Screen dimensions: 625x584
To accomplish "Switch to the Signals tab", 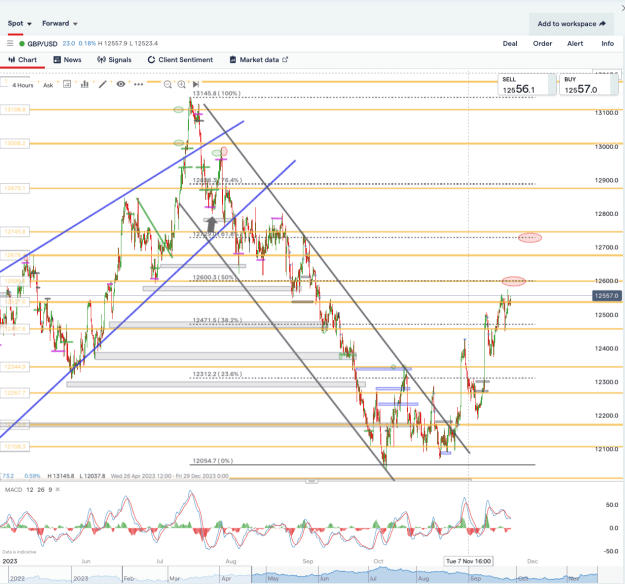I will click(114, 60).
